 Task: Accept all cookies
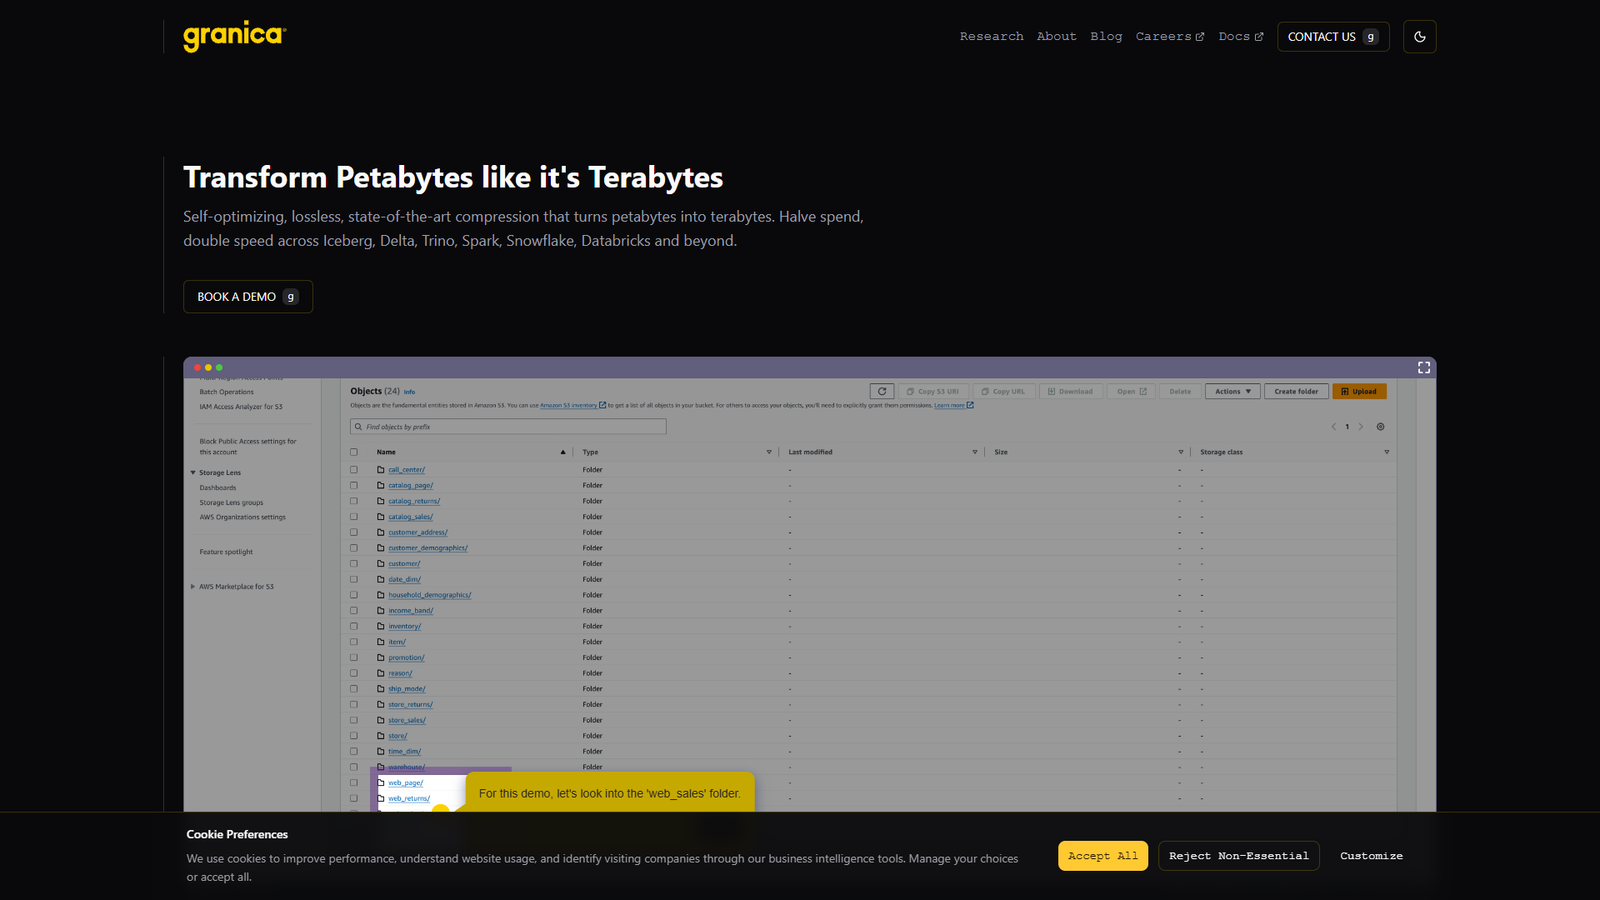point(1103,856)
